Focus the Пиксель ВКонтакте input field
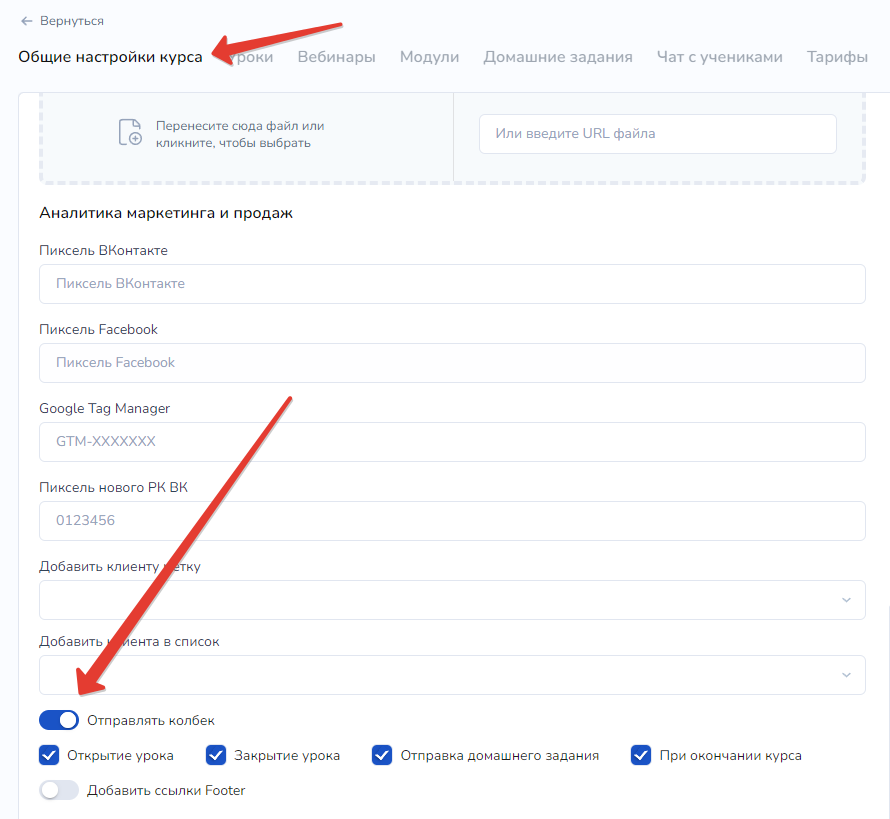 pos(452,284)
